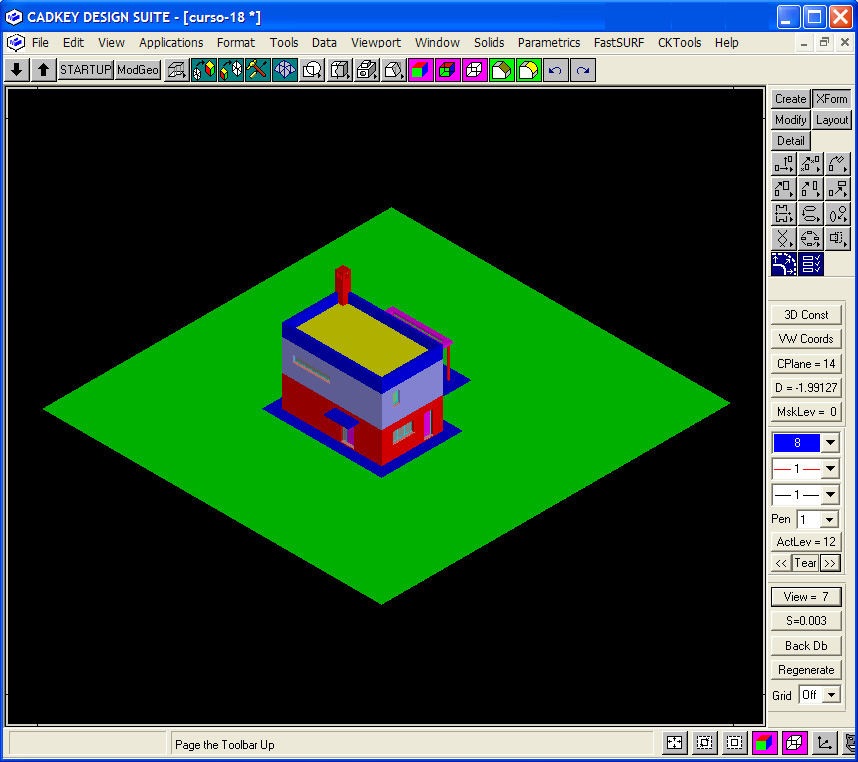
Task: Click the Redo arrow in the toolbar
Action: click(x=582, y=70)
